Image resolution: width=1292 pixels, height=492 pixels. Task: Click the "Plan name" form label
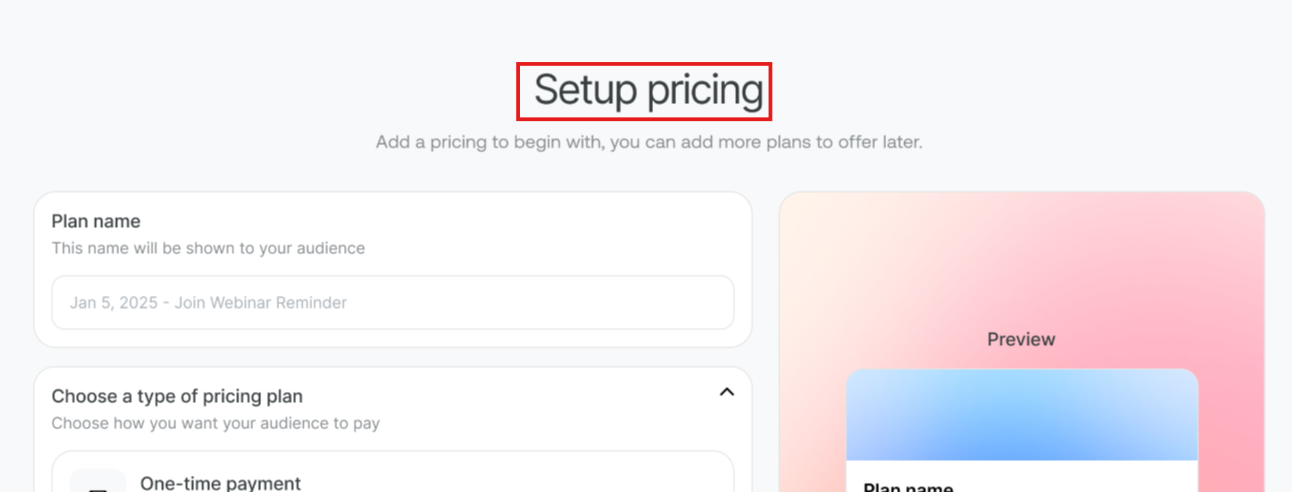coord(96,221)
